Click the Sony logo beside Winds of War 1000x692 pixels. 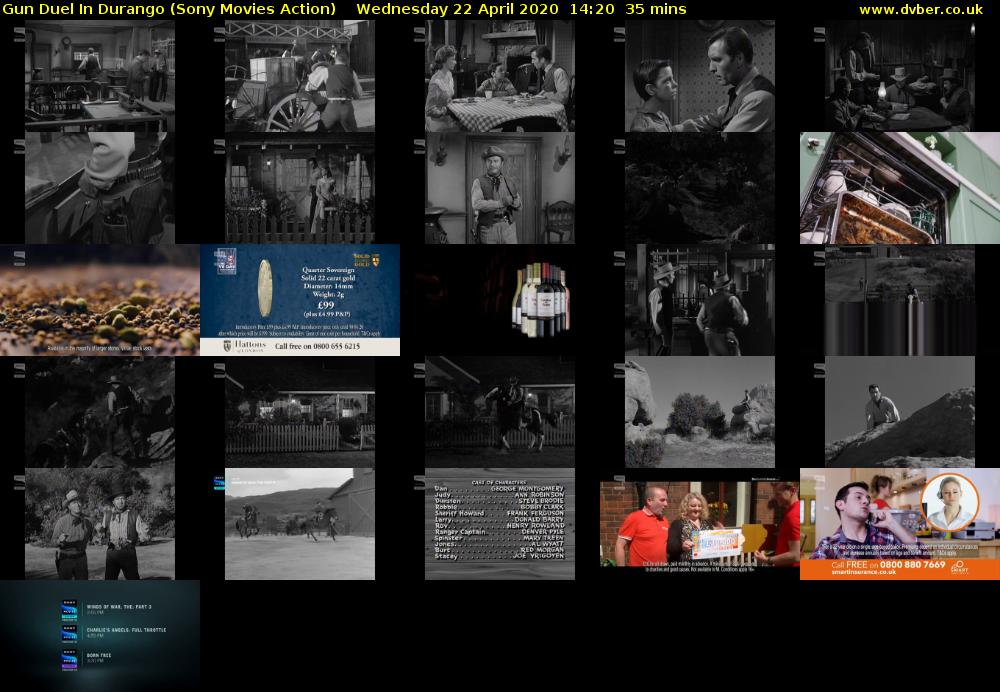pos(69,610)
